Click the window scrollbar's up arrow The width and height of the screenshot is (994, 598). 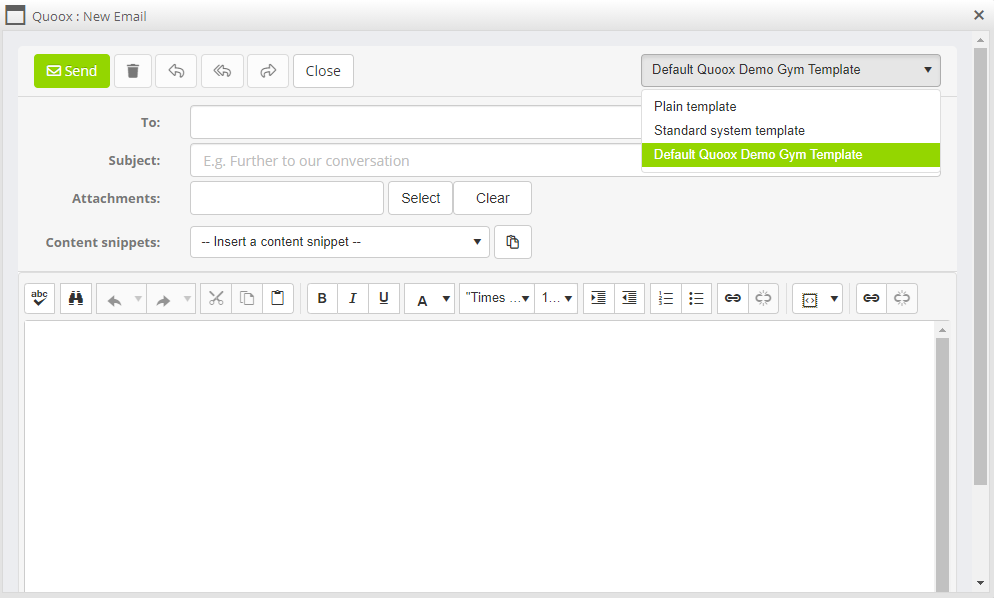980,39
